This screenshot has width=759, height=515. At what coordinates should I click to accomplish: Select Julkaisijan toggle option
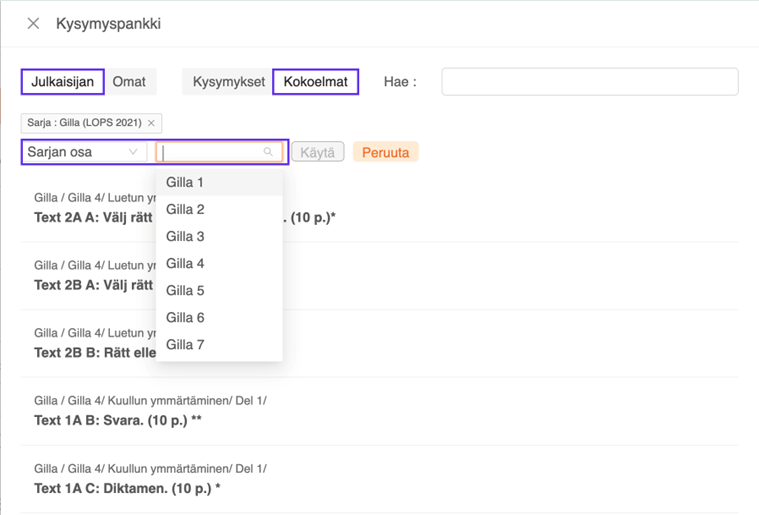tap(62, 82)
